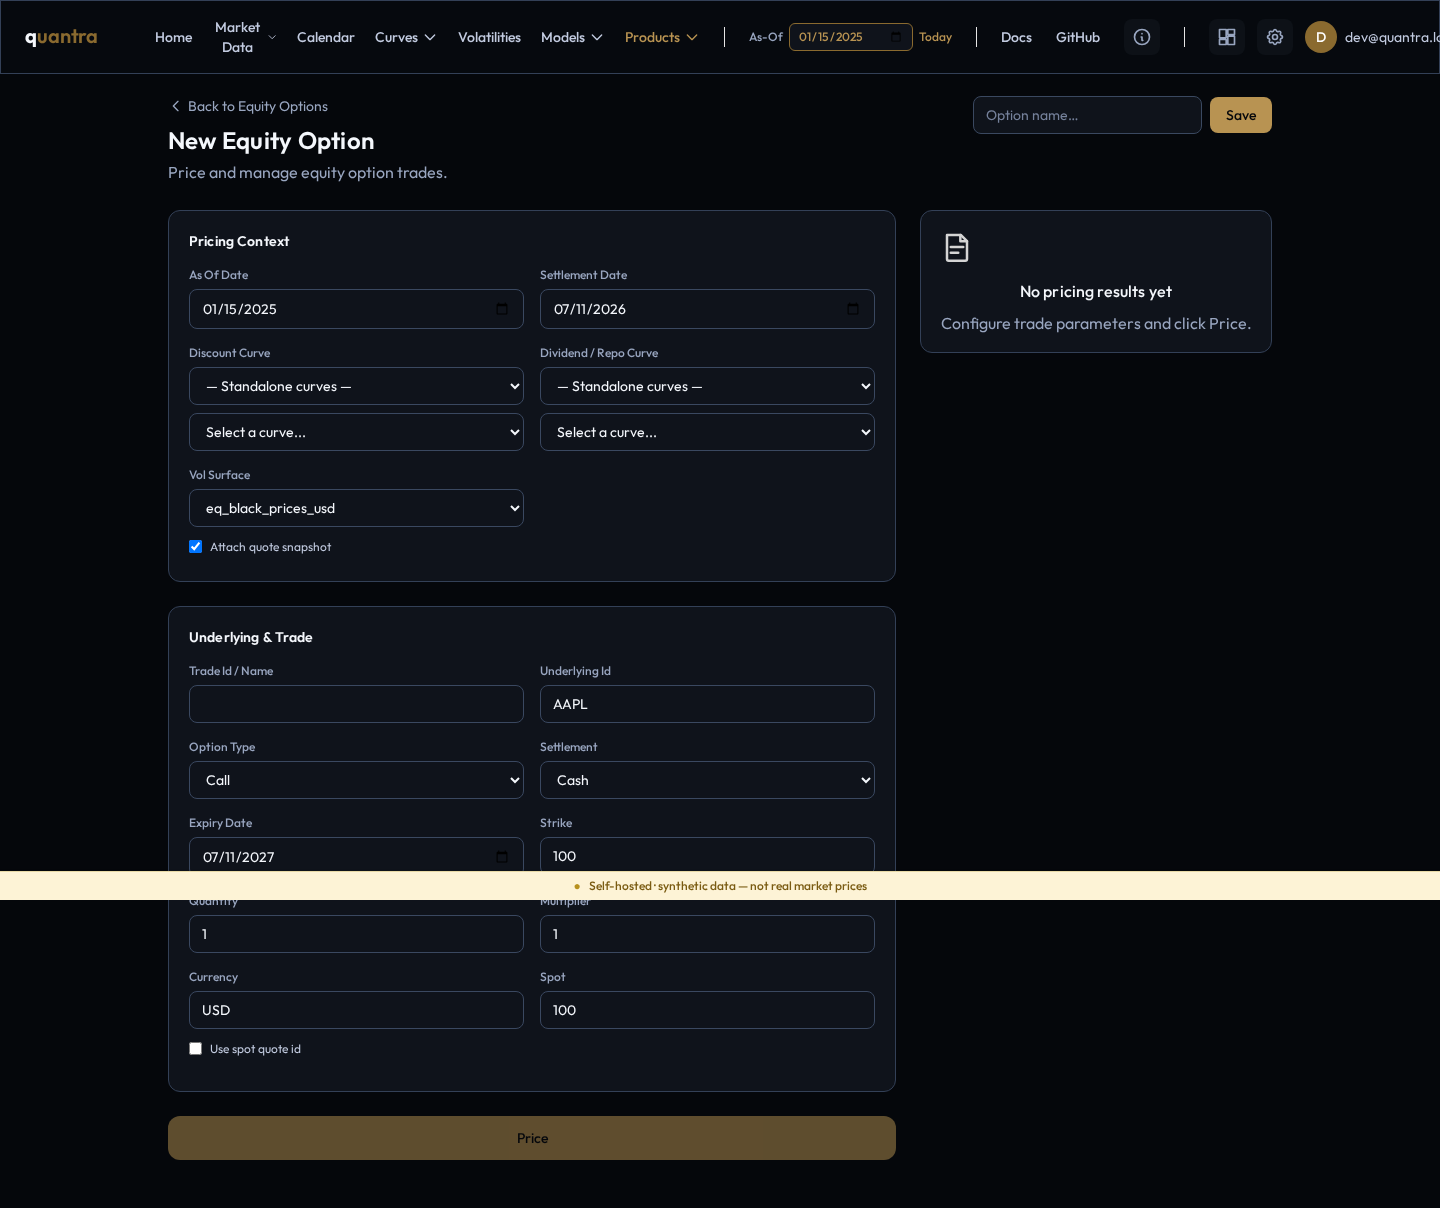Click the Multiplier input field
Viewport: 1440px width, 1208px height.
click(707, 934)
